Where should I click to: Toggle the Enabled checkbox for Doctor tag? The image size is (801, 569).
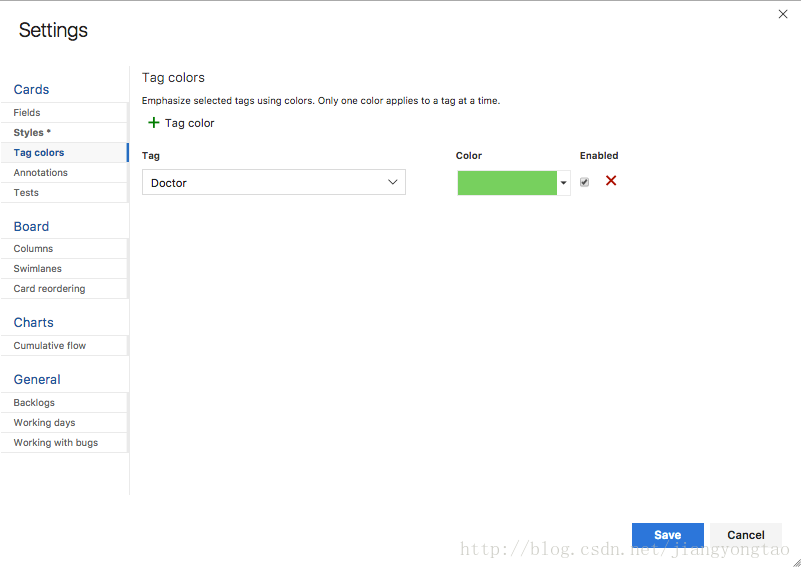(x=584, y=182)
